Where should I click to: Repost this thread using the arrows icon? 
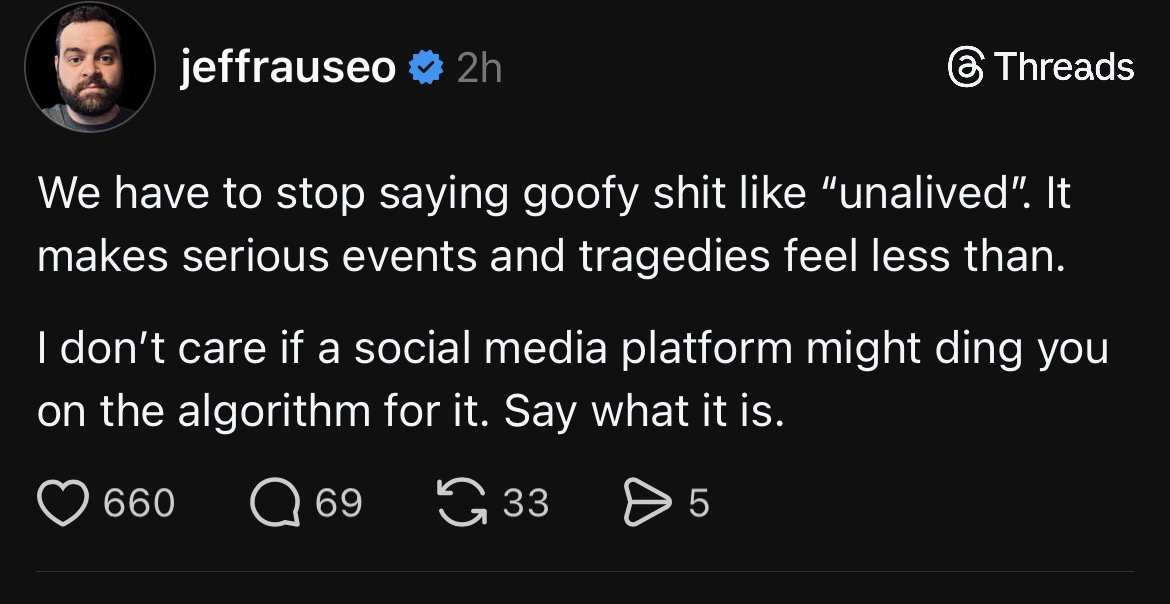pyautogui.click(x=462, y=502)
